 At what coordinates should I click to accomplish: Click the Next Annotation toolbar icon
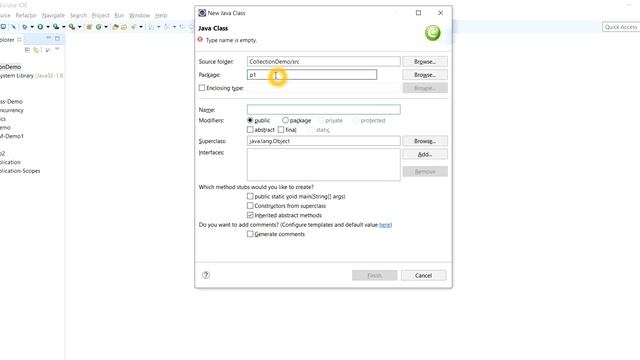coord(151,27)
